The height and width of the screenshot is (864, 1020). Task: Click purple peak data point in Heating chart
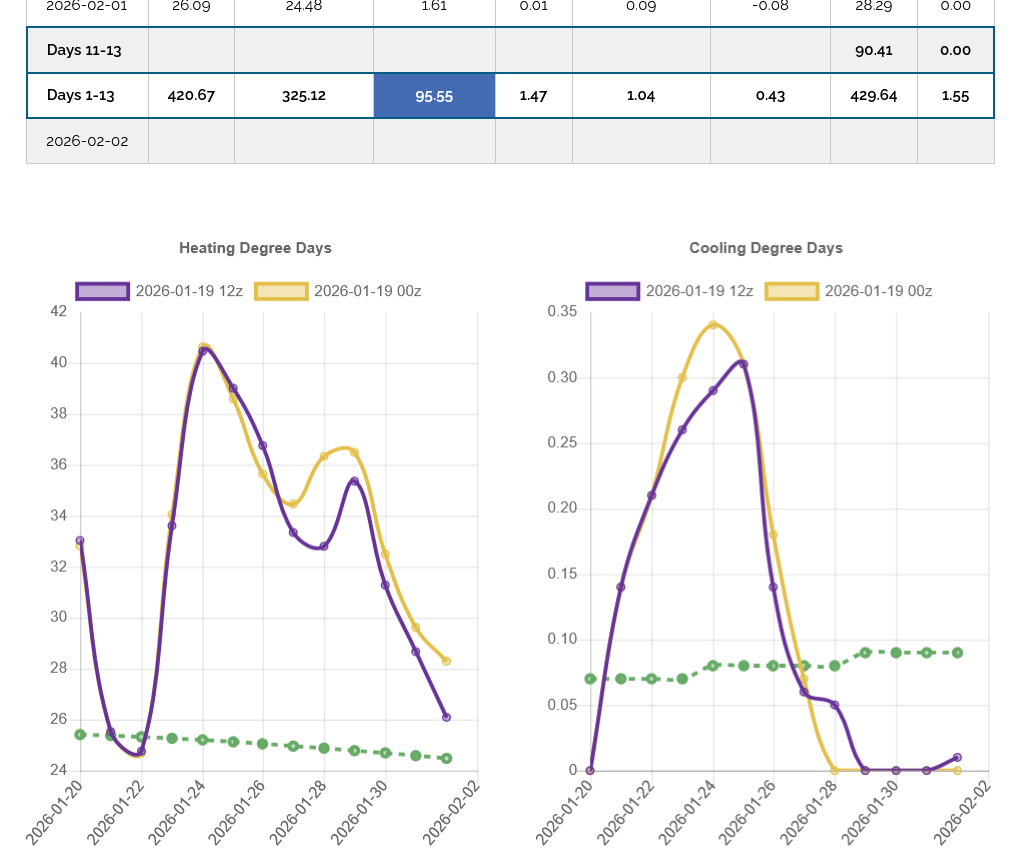(203, 351)
